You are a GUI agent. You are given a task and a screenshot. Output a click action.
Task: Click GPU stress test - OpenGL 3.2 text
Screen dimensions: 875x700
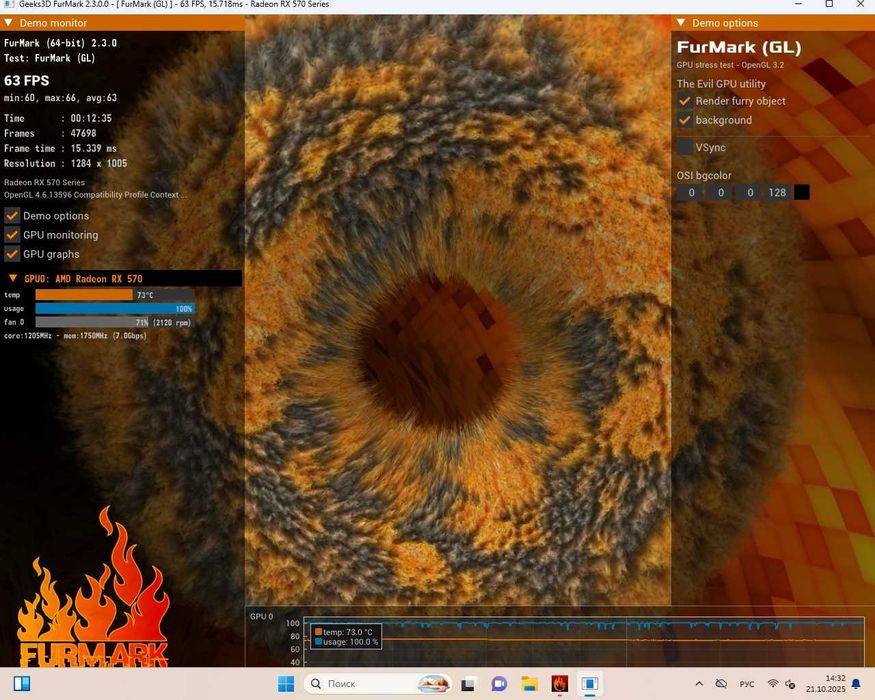[x=730, y=65]
